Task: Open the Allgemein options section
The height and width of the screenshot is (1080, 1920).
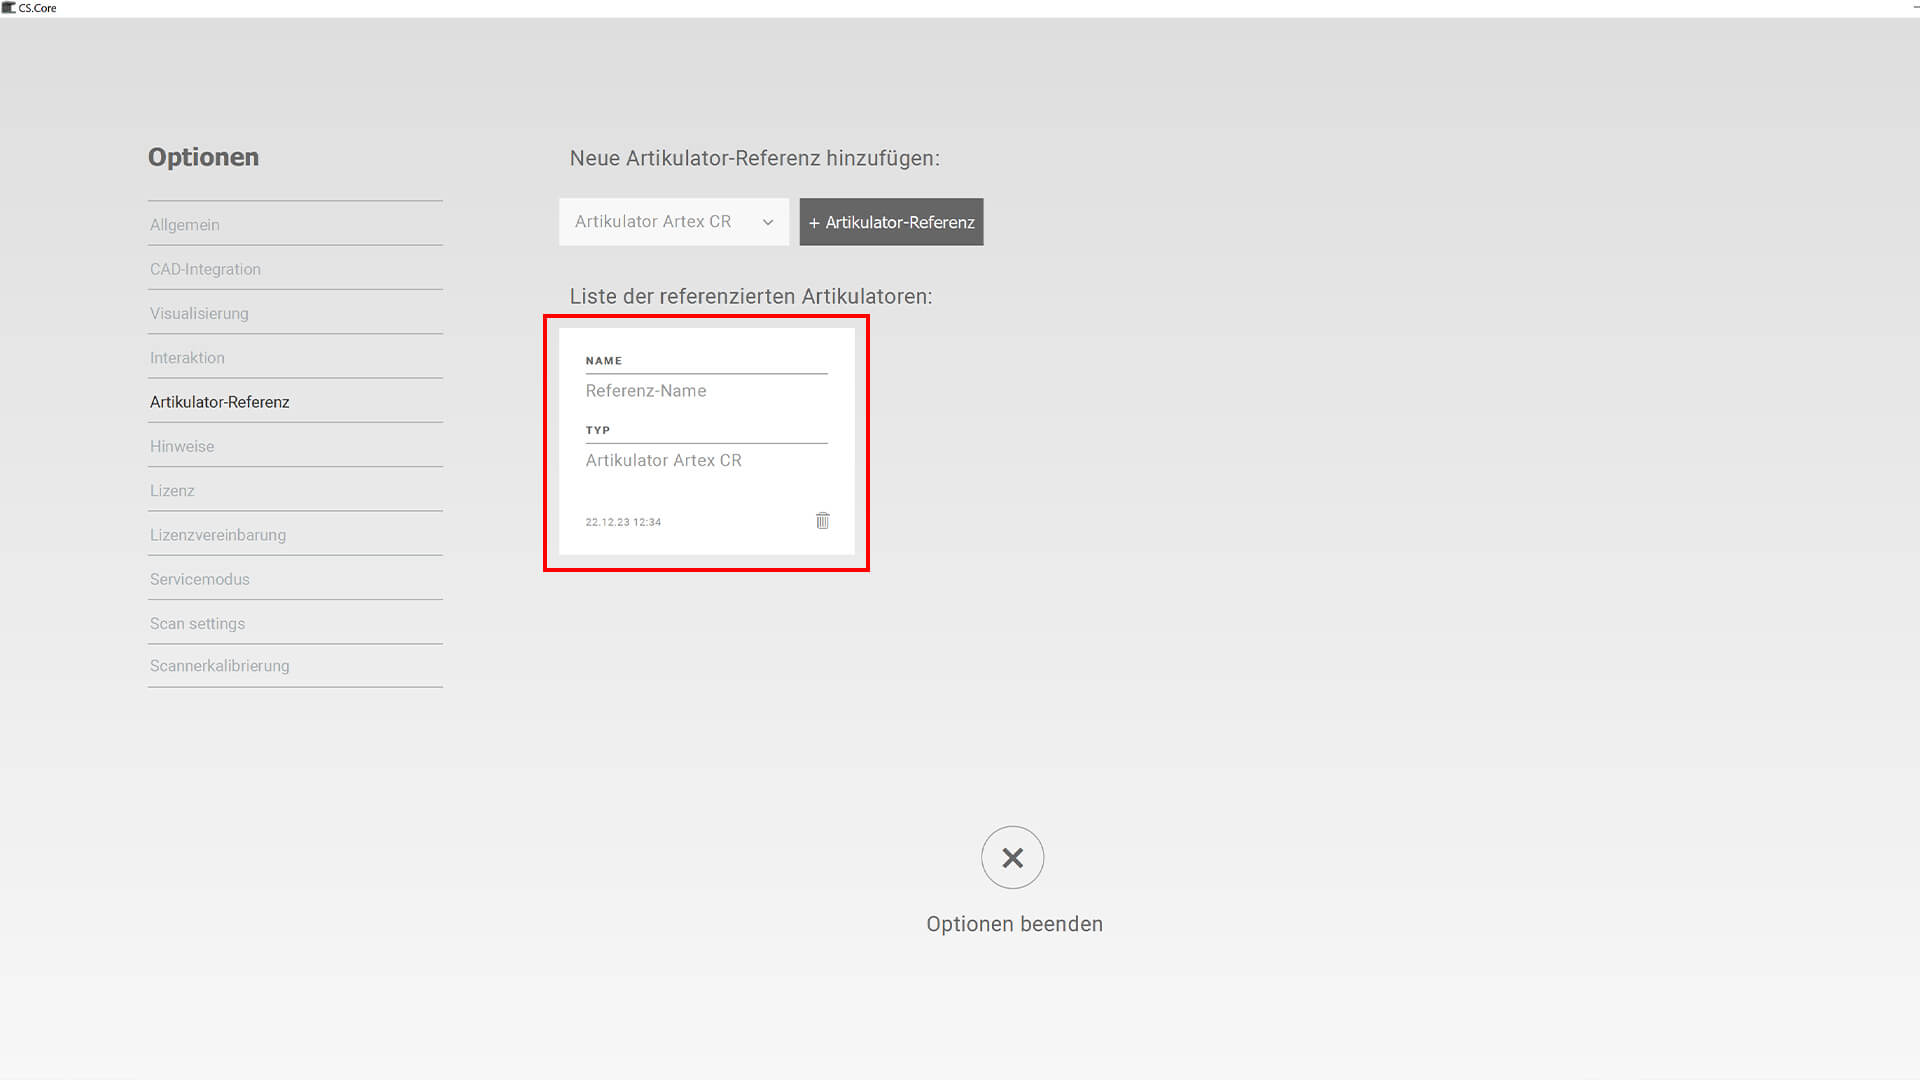Action: point(295,225)
